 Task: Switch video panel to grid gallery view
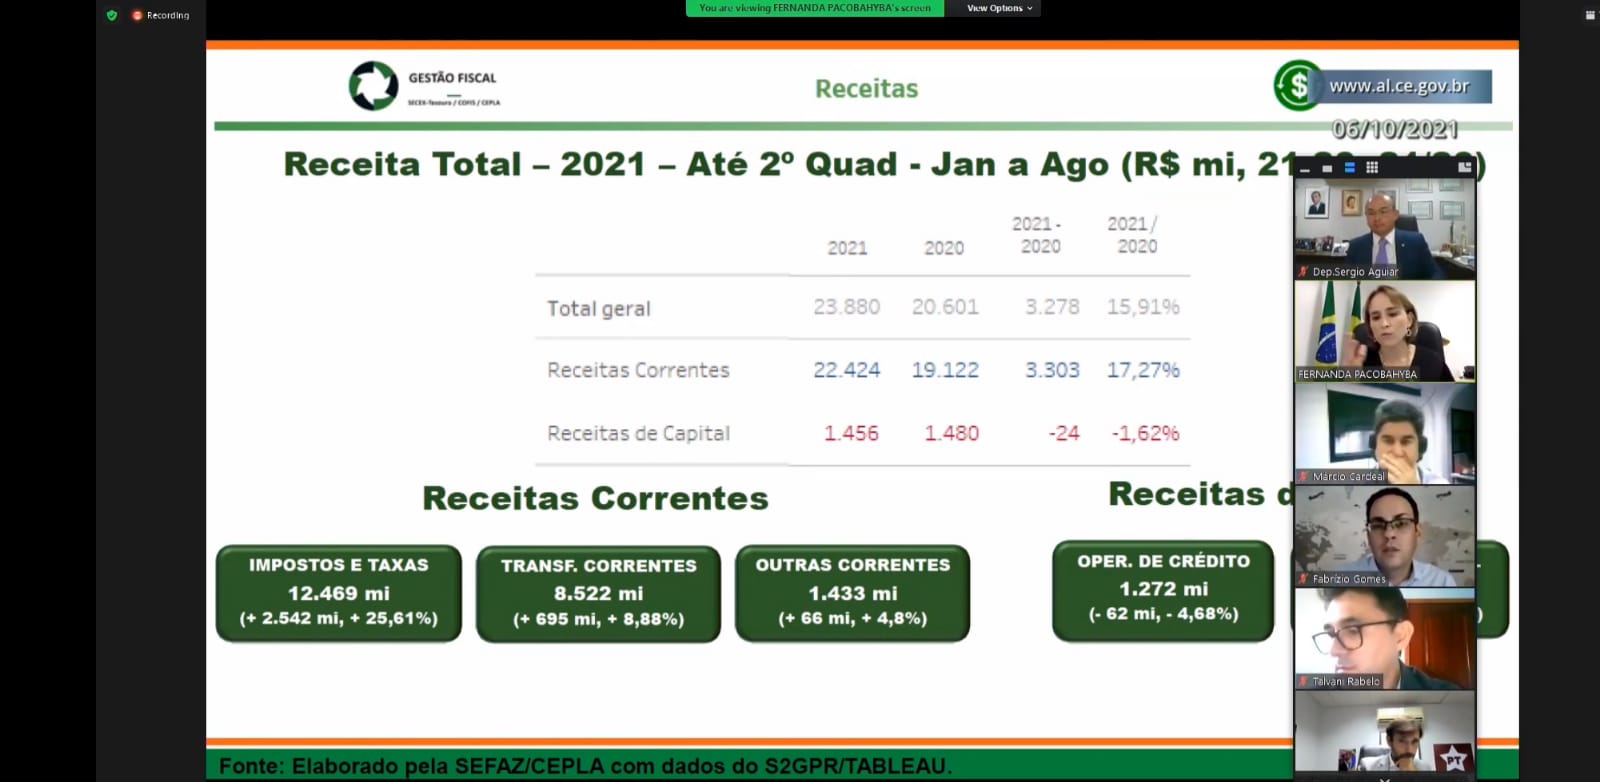[1372, 168]
